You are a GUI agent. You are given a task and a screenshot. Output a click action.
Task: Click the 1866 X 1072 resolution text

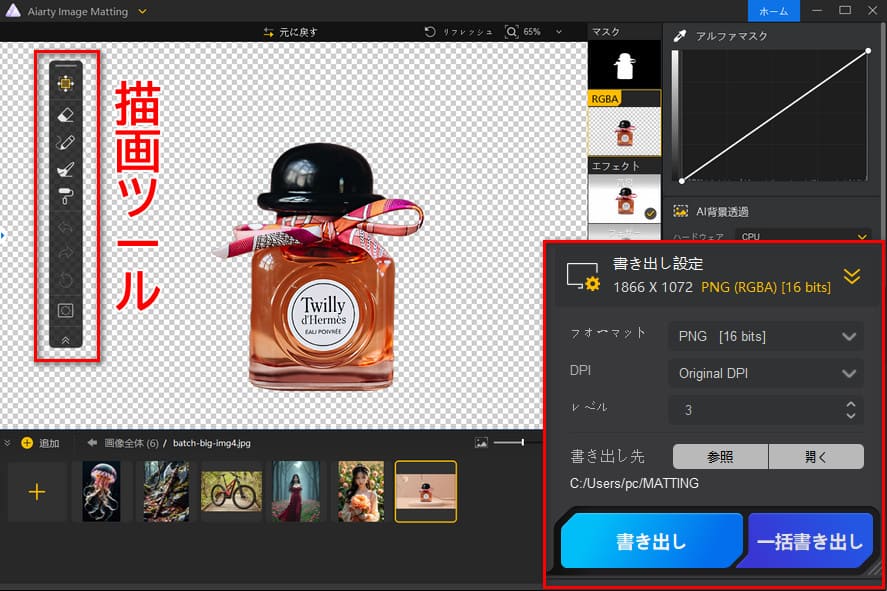(x=653, y=287)
